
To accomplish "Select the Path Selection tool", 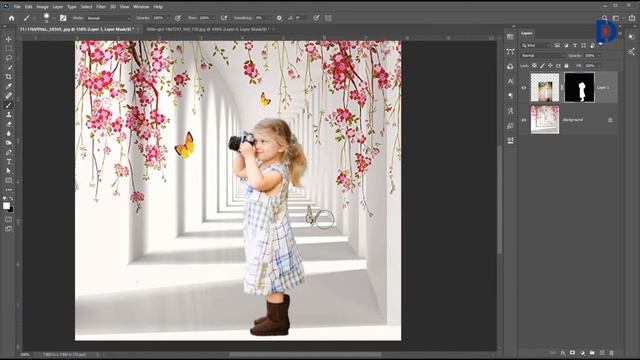I will pos(9,171).
